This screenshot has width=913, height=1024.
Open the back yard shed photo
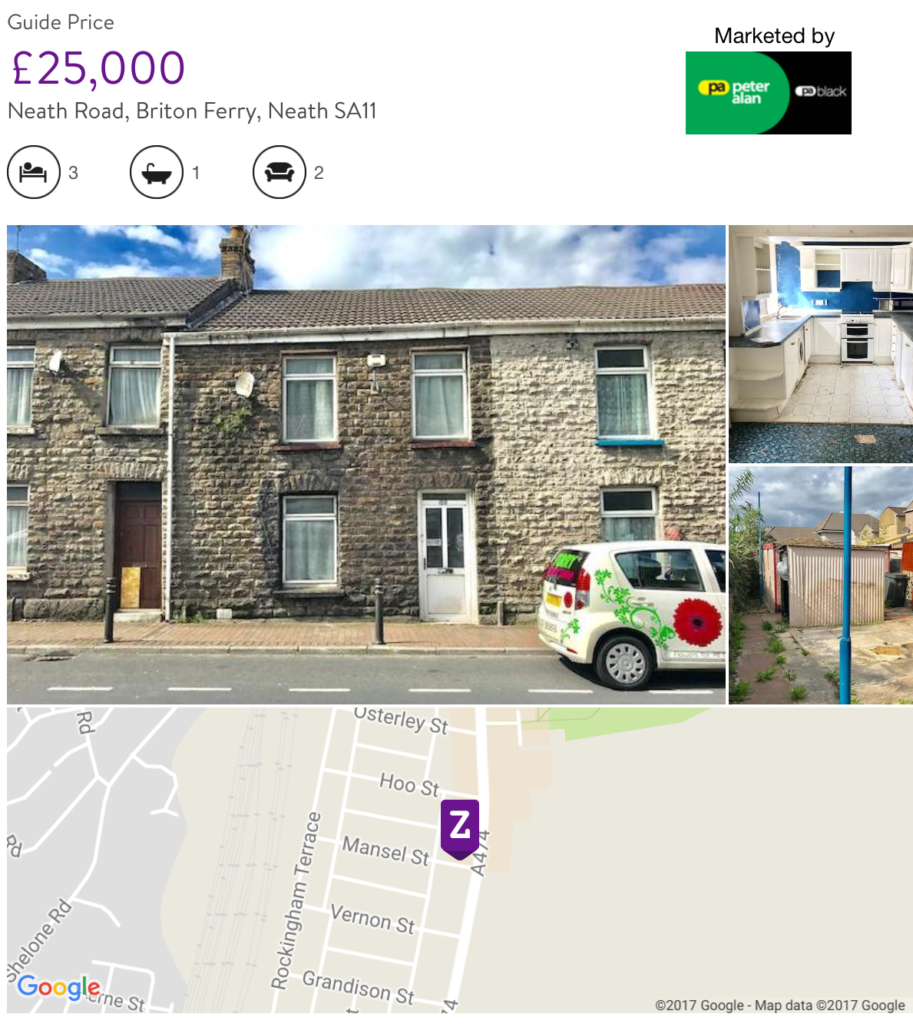pos(821,585)
